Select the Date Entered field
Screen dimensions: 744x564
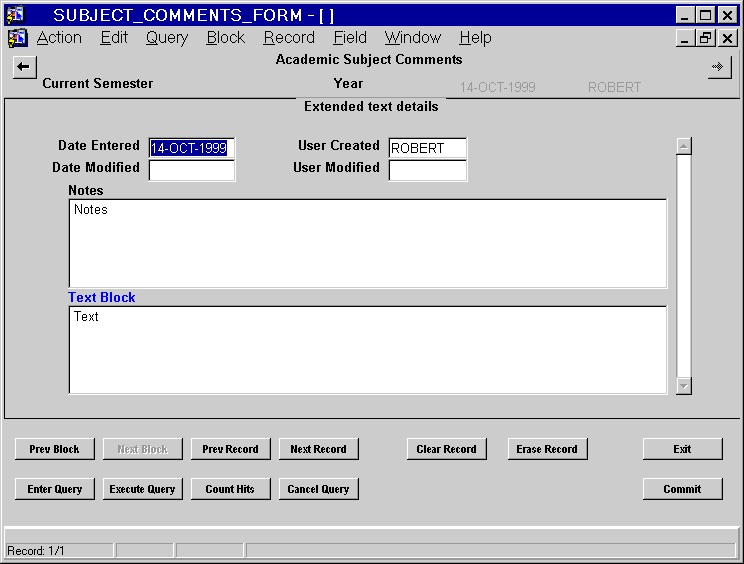[x=192, y=148]
